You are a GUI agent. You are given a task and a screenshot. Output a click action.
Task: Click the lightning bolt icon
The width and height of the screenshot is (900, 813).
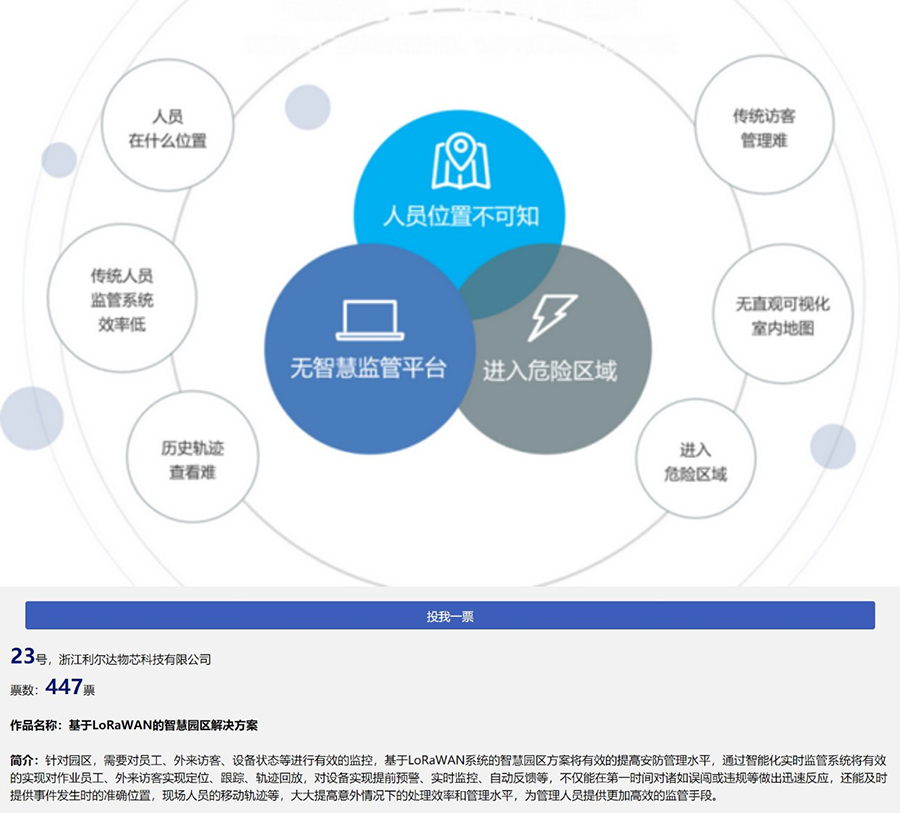[551, 317]
